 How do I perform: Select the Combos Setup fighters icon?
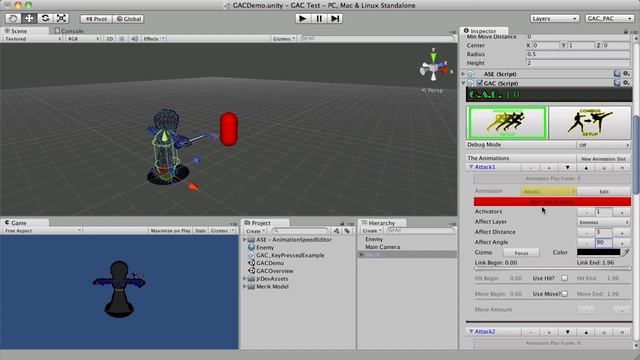click(x=590, y=122)
